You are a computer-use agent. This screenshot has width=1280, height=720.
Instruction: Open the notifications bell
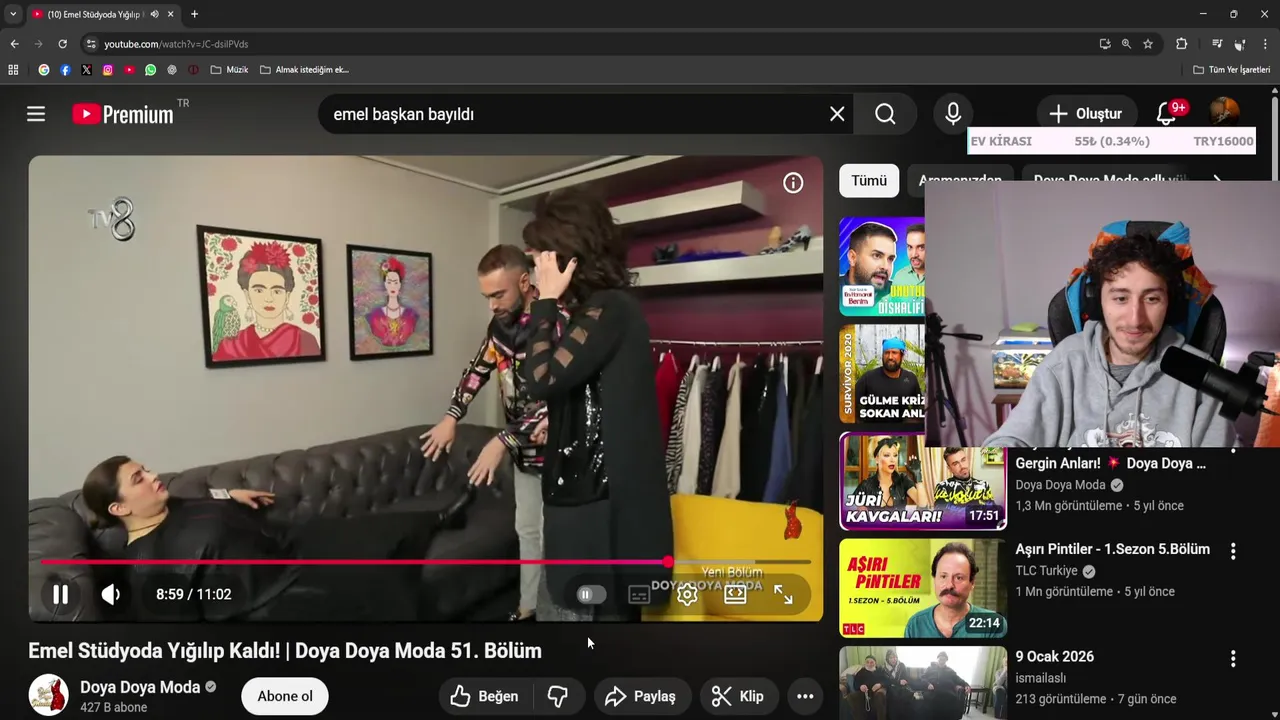coord(1166,114)
